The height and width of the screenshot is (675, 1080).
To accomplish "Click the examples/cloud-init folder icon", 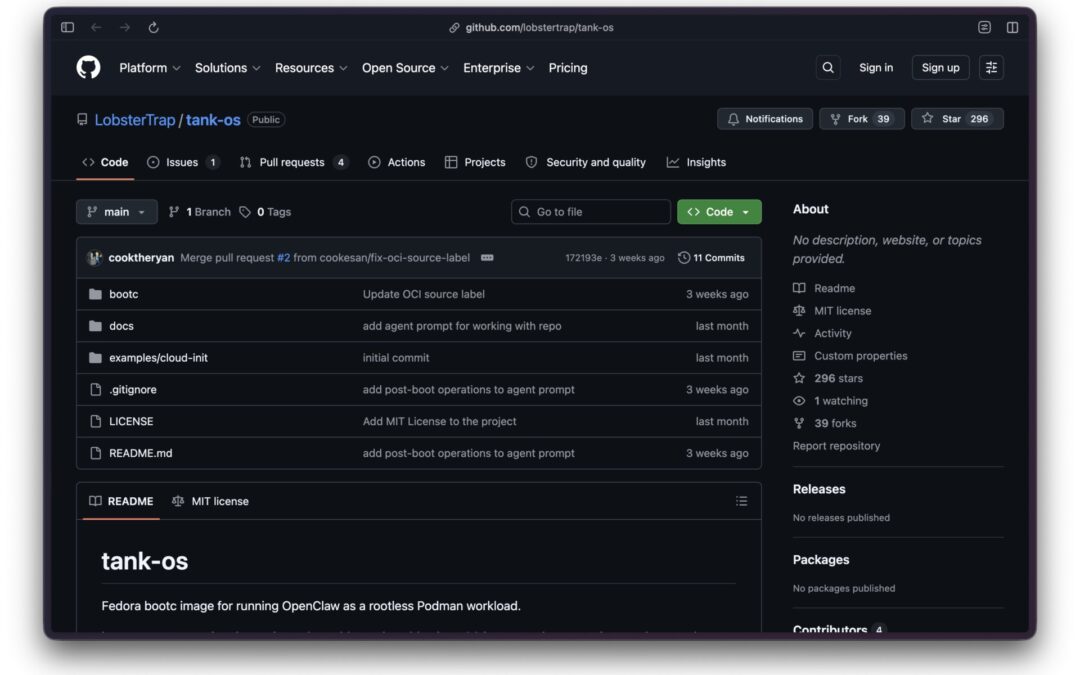I will [95, 357].
